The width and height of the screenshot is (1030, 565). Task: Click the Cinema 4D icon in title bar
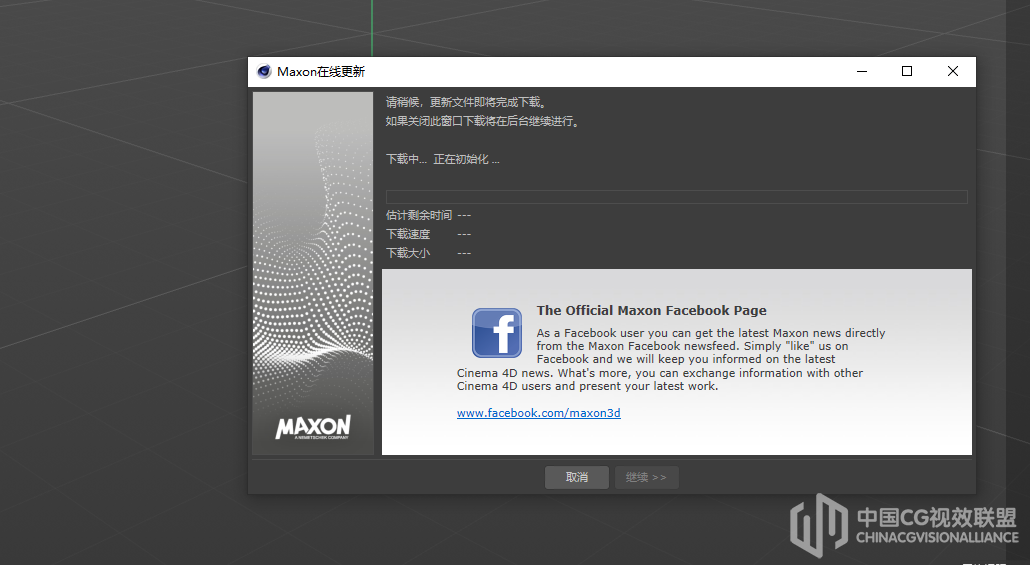click(x=264, y=72)
